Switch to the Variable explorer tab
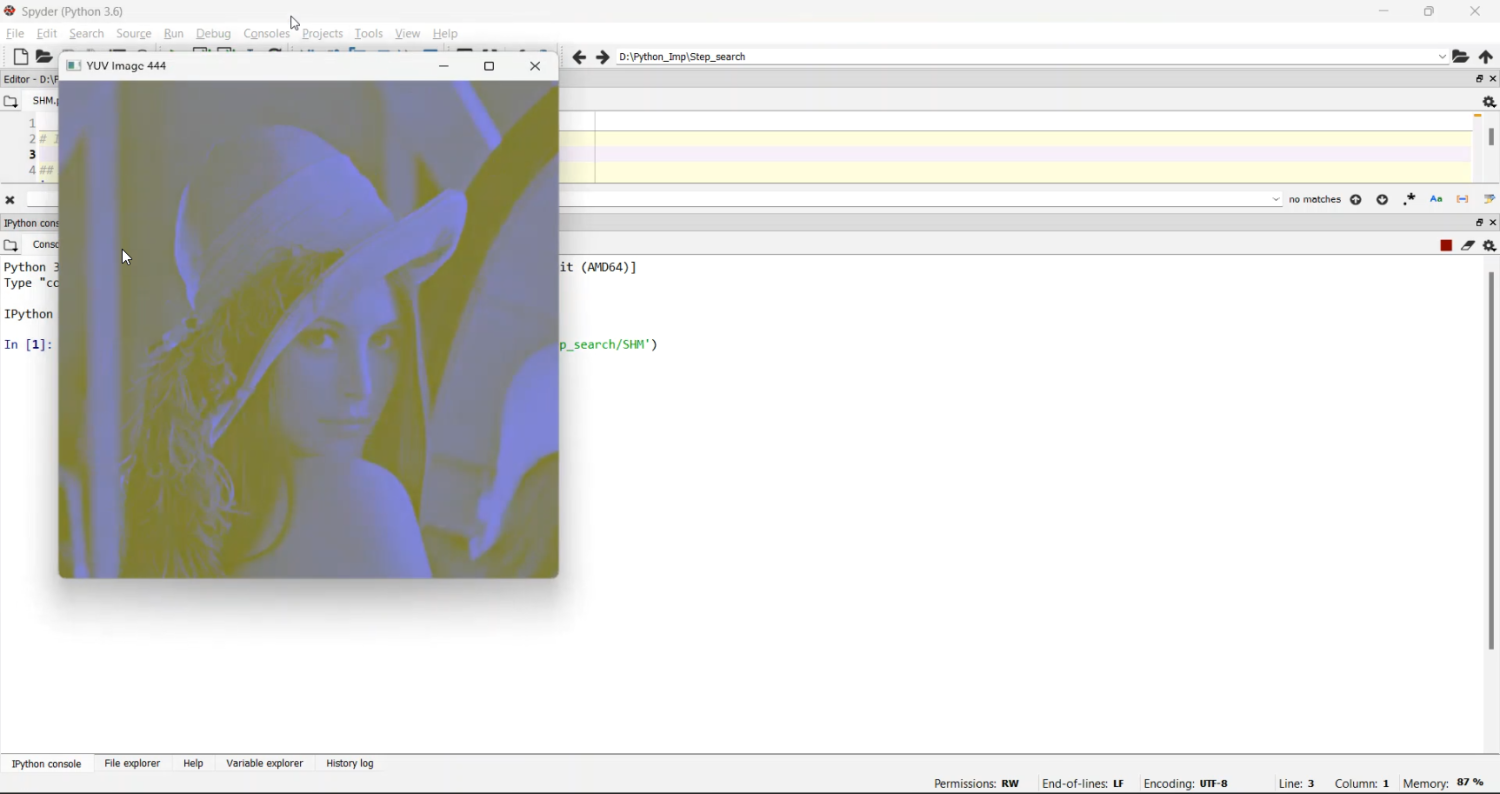1500x794 pixels. (264, 764)
